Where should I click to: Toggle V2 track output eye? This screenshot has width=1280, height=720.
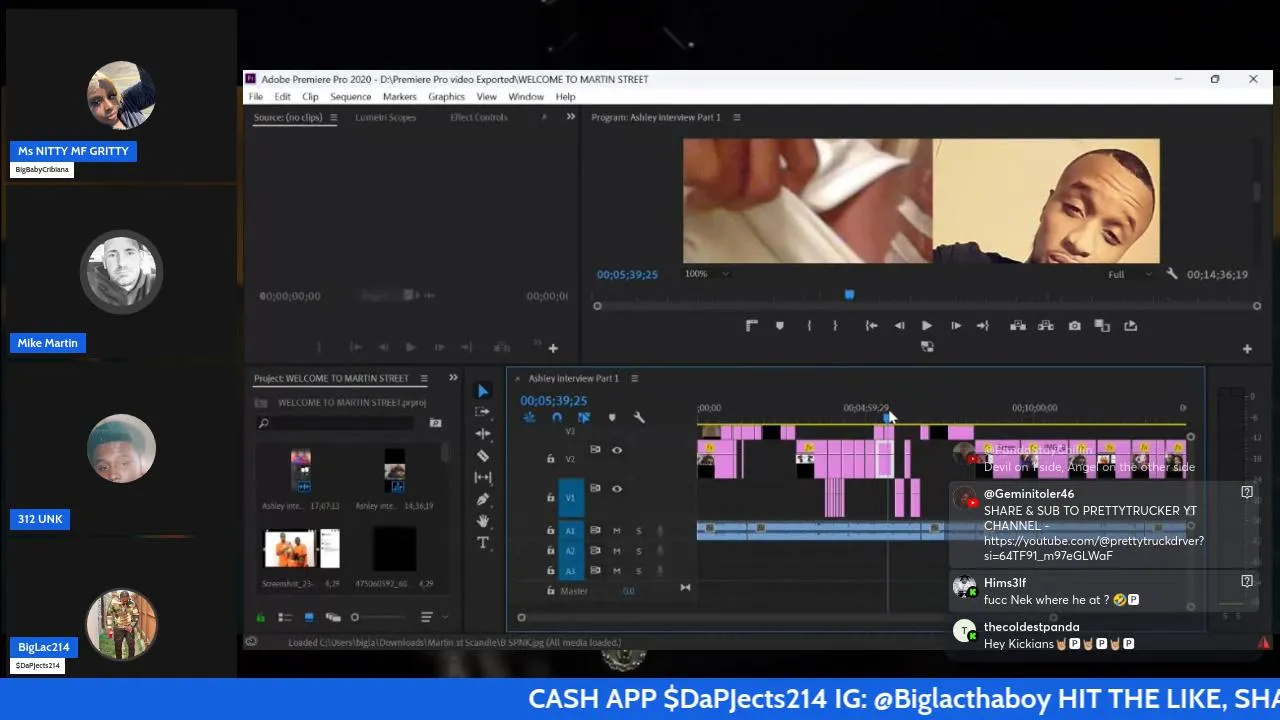[617, 450]
